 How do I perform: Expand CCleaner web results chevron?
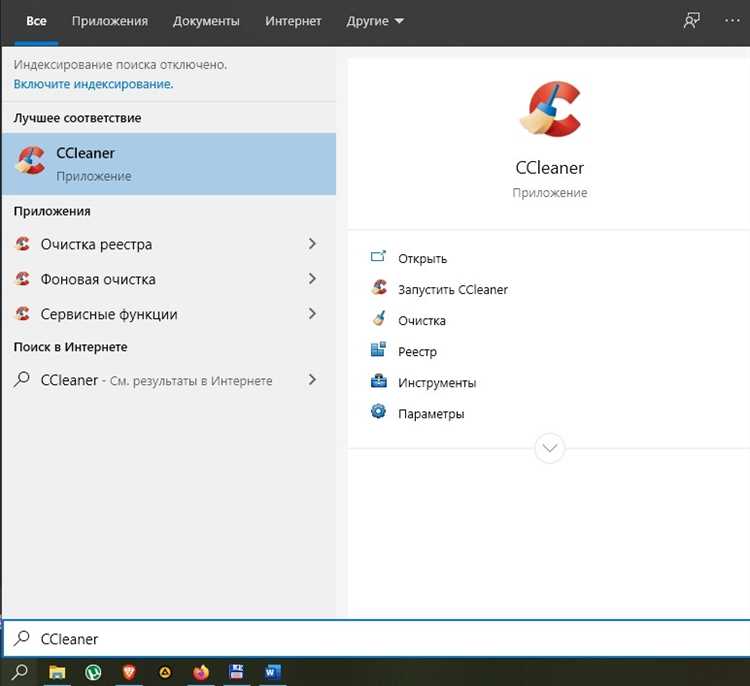click(312, 380)
